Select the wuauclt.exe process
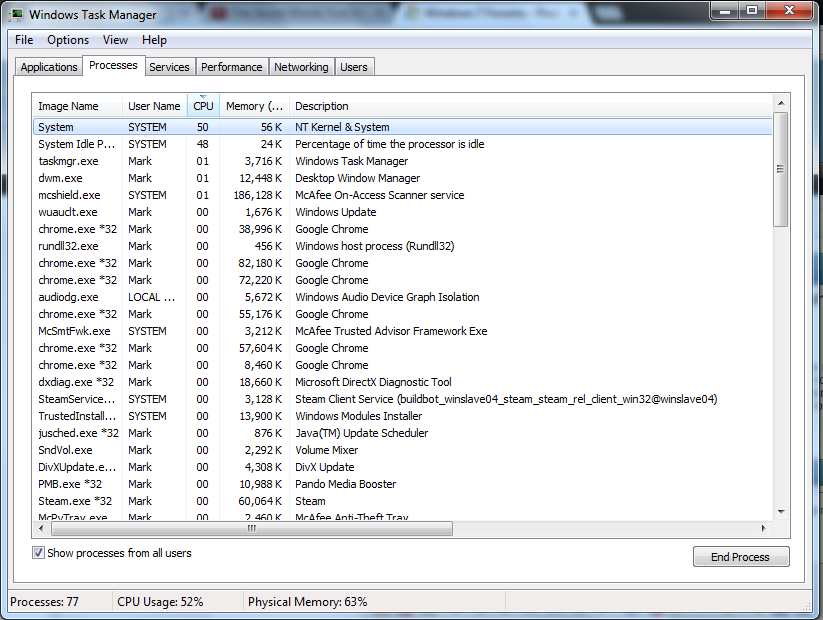The image size is (823, 620). (403, 212)
